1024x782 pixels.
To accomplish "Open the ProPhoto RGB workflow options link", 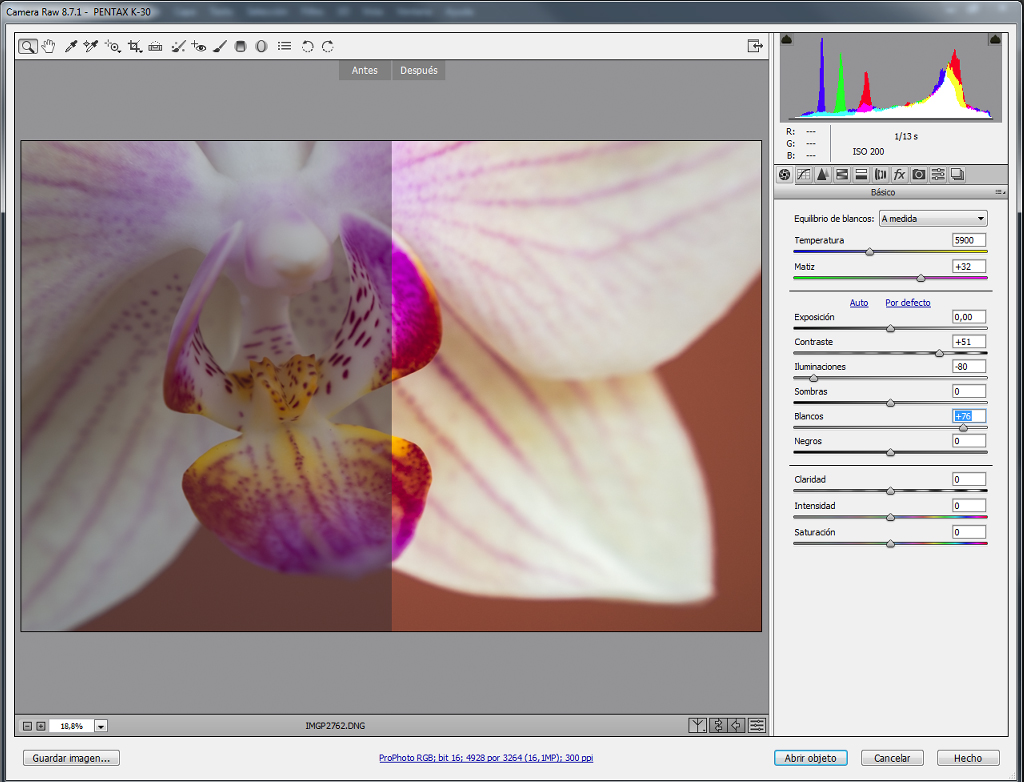I will (x=486, y=758).
